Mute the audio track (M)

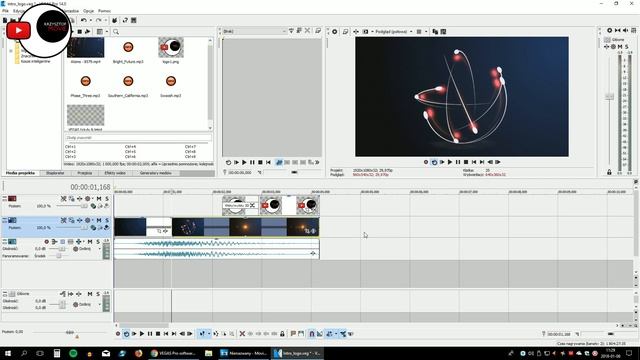[x=90, y=242]
